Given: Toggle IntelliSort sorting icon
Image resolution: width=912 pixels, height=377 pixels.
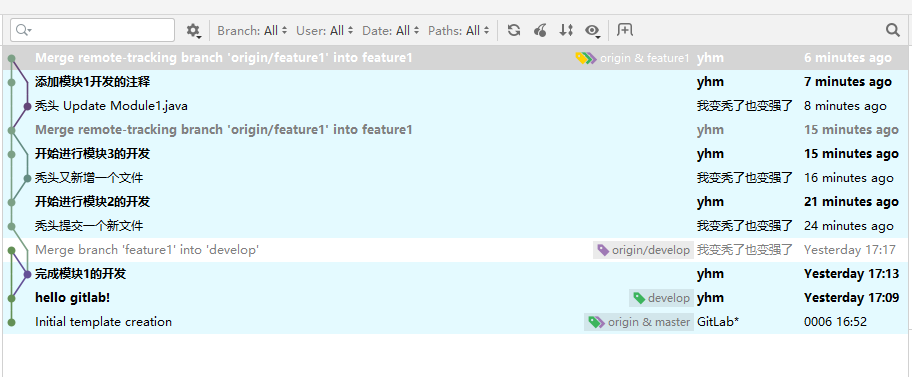Looking at the screenshot, I should 566,30.
